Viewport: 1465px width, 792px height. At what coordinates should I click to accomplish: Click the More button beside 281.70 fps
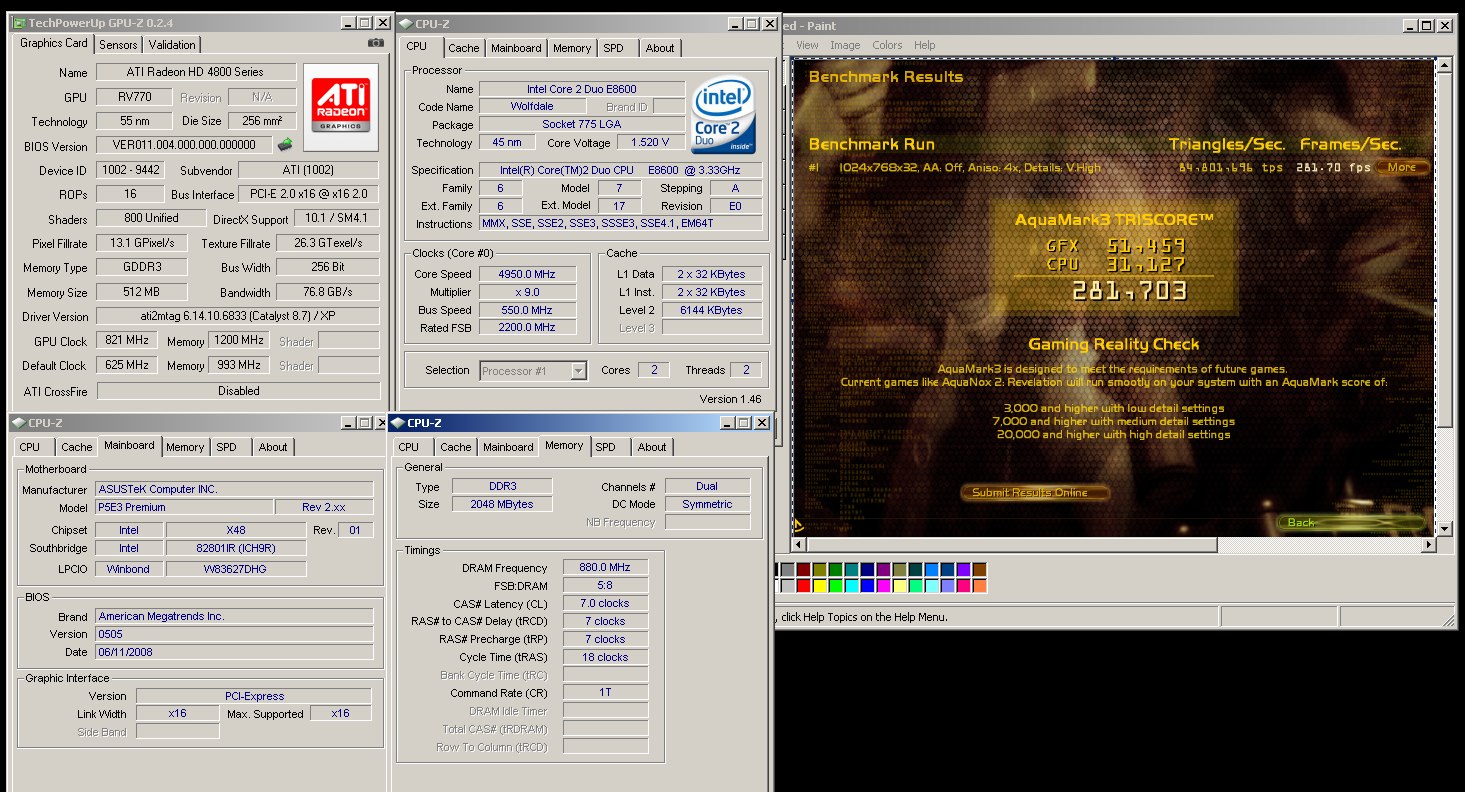tap(1401, 167)
